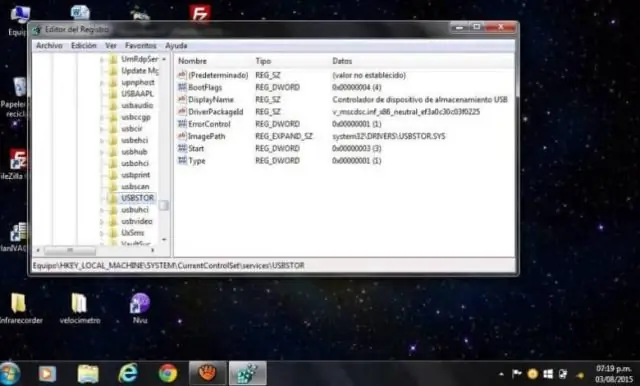The image size is (640, 386).
Task: Expand the usbvideo tree node
Action: pos(102,222)
